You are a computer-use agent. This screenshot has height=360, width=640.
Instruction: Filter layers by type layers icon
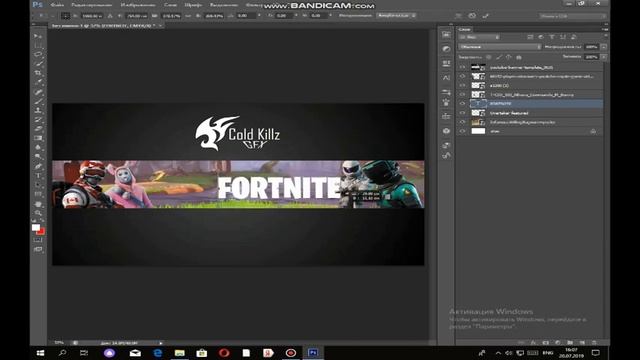point(552,37)
